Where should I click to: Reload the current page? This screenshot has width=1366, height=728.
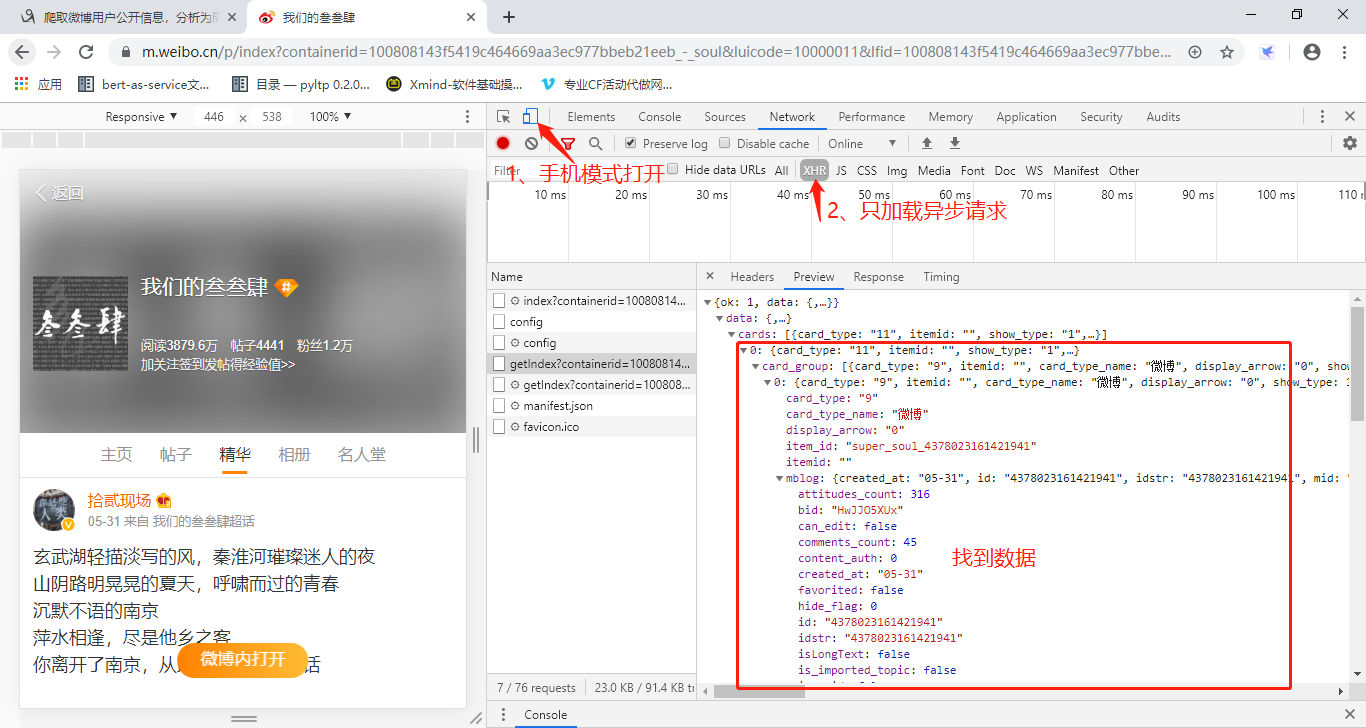click(x=86, y=52)
